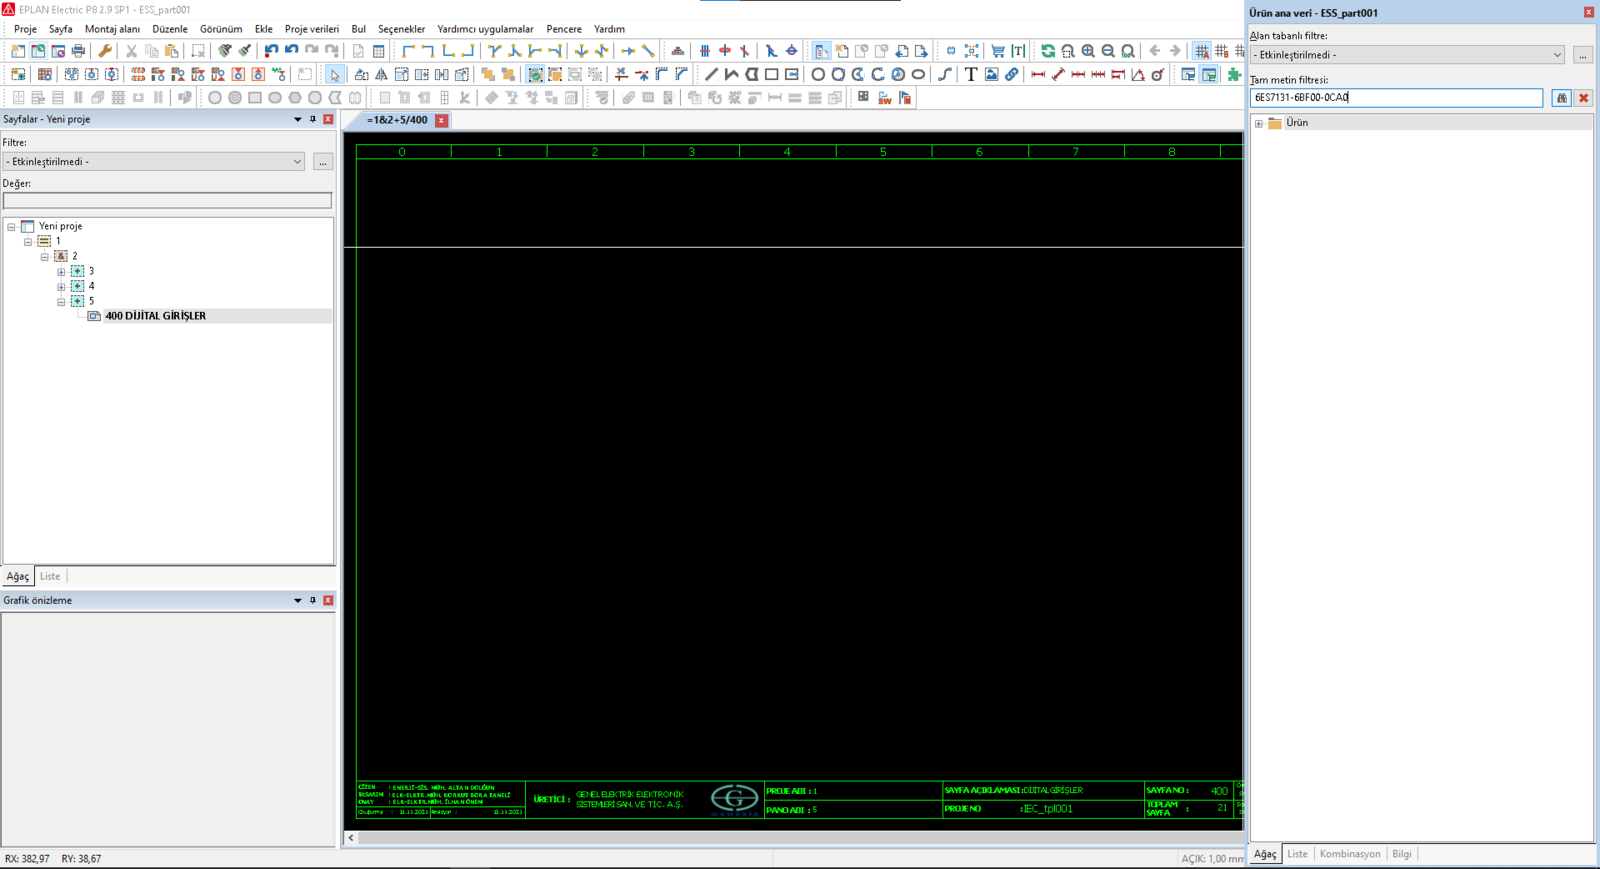Viewport: 1600px width, 869px height.
Task: Expand the Ürün folder node
Action: (x=1259, y=124)
